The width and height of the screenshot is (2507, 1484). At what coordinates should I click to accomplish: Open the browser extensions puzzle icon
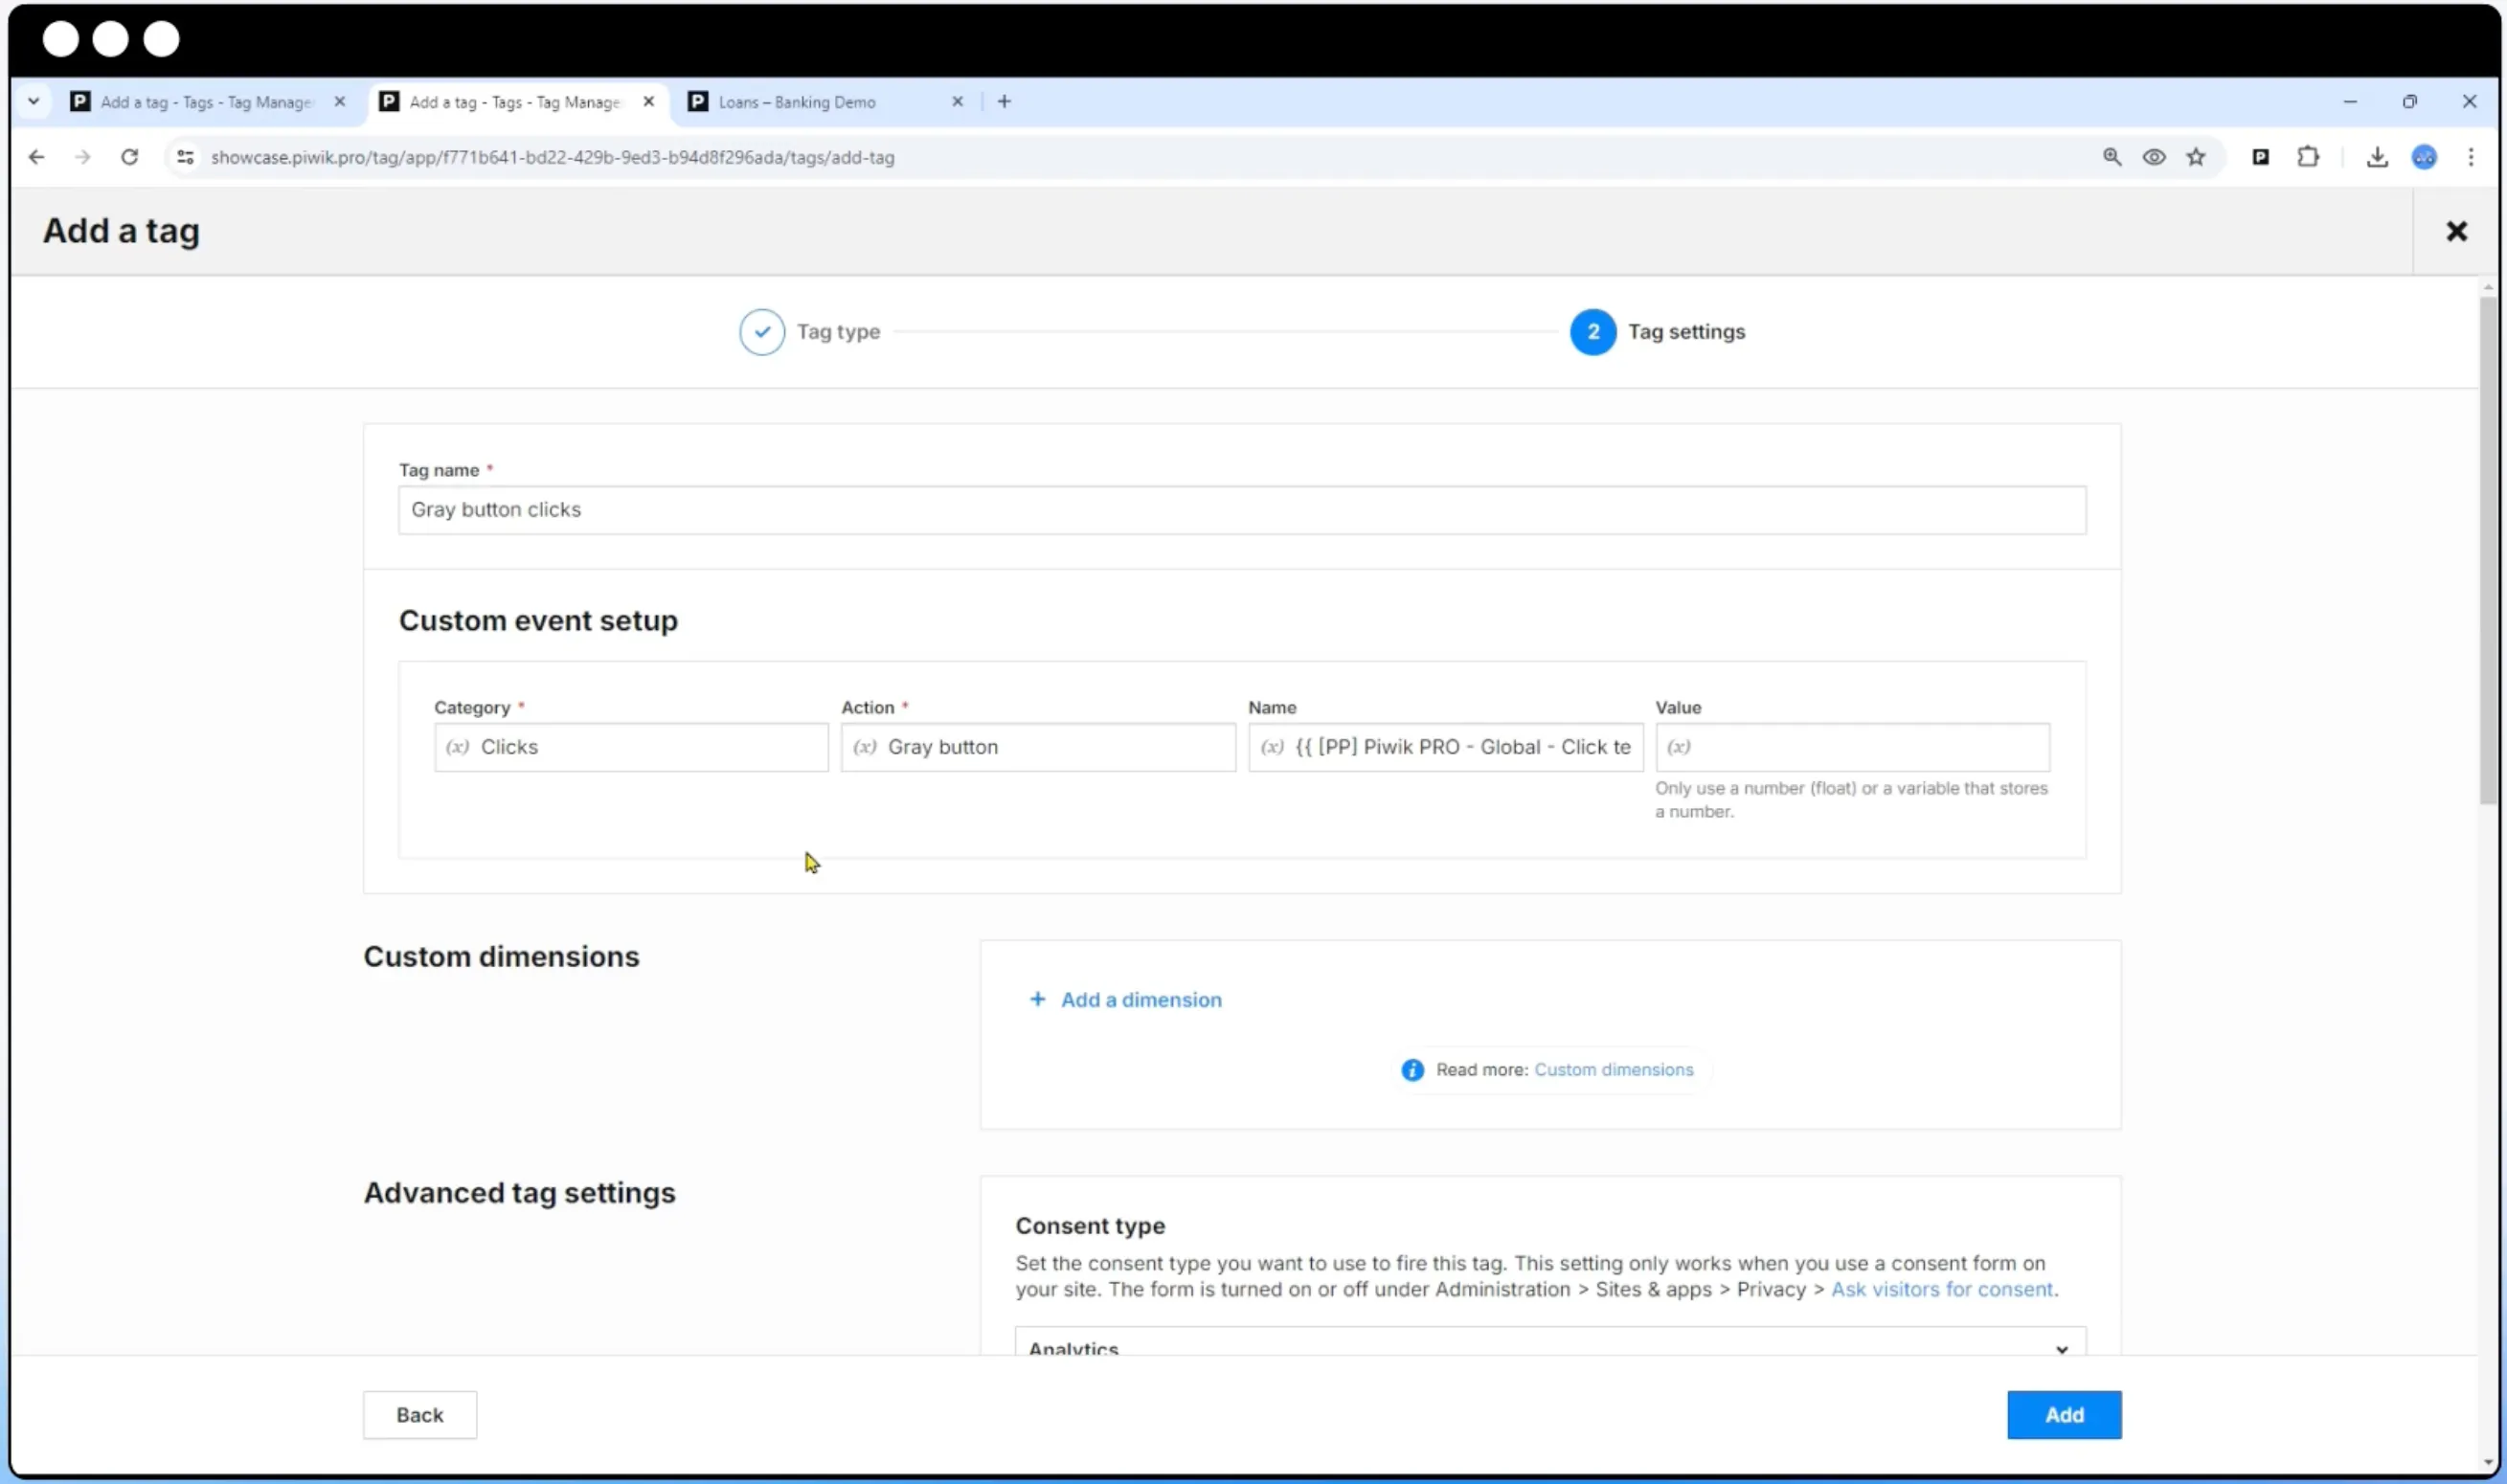(2307, 157)
